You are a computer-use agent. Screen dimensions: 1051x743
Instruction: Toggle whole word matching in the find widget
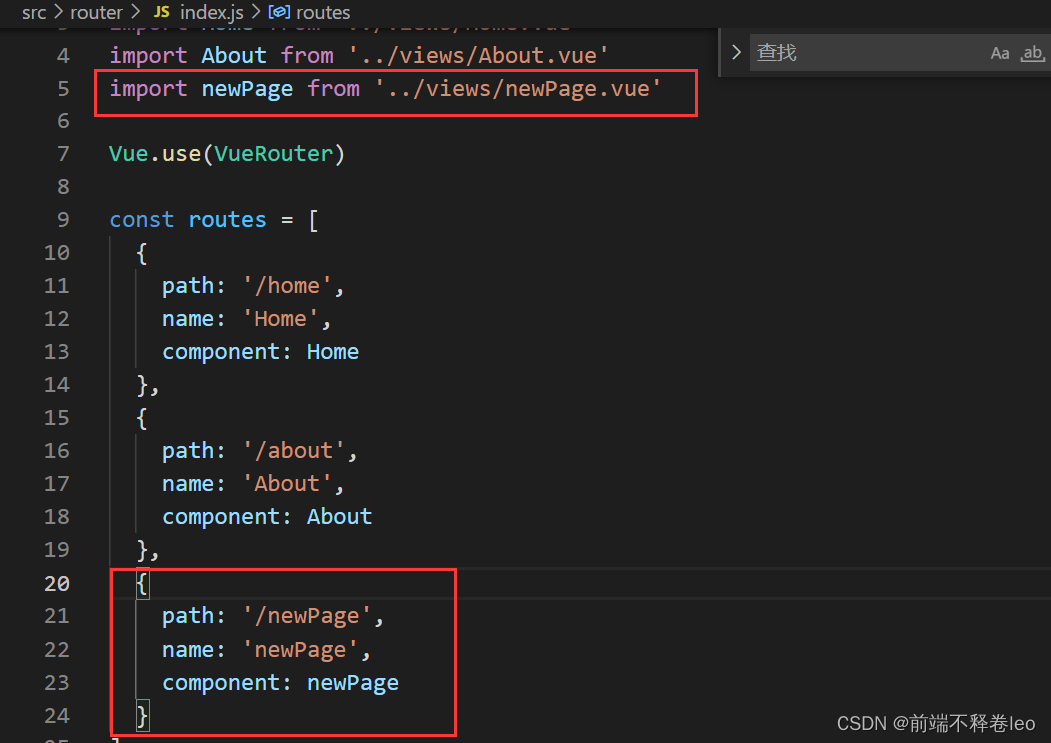1031,53
